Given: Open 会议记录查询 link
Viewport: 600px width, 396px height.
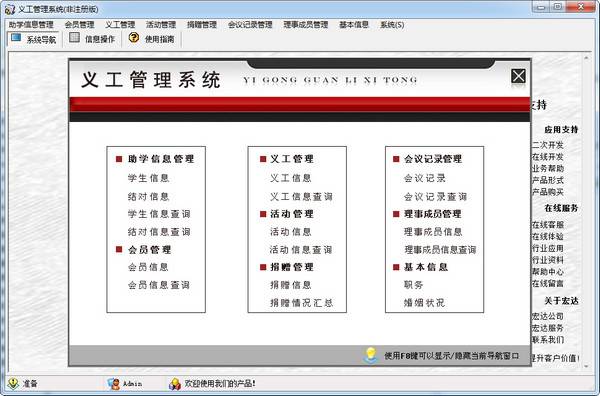Looking at the screenshot, I should tap(435, 196).
